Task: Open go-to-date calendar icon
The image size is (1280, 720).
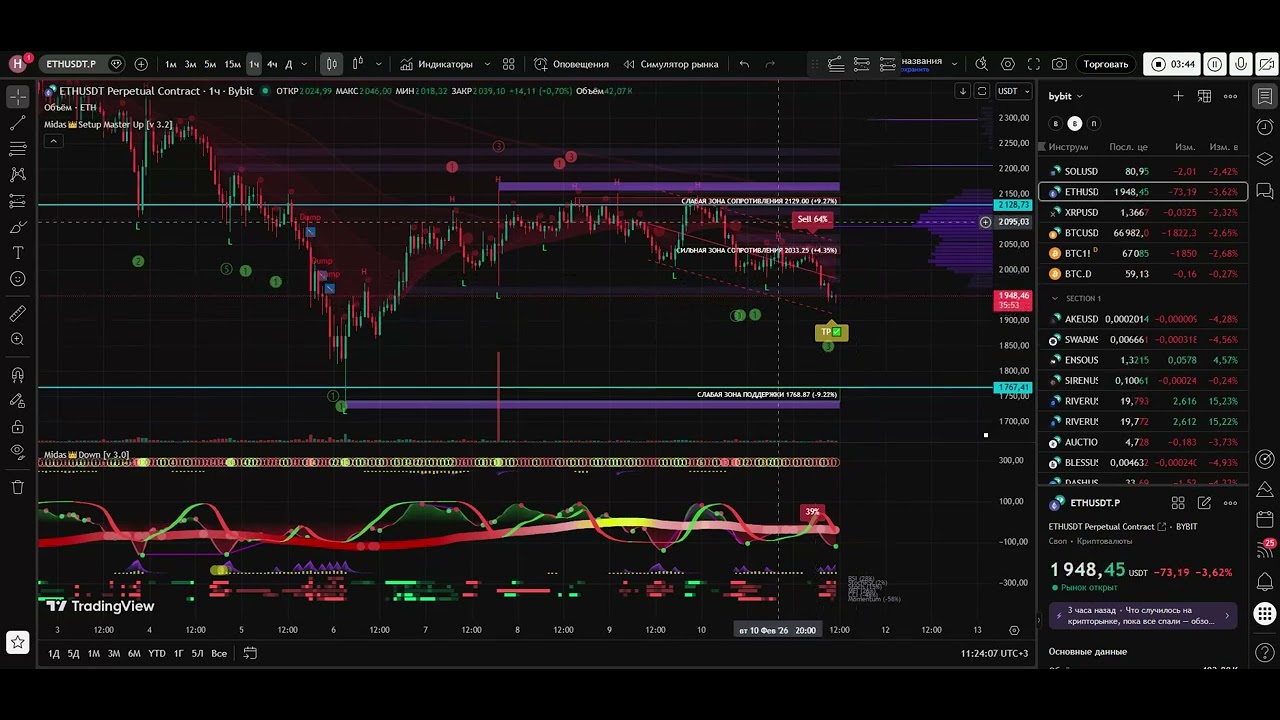Action: pyautogui.click(x=250, y=653)
